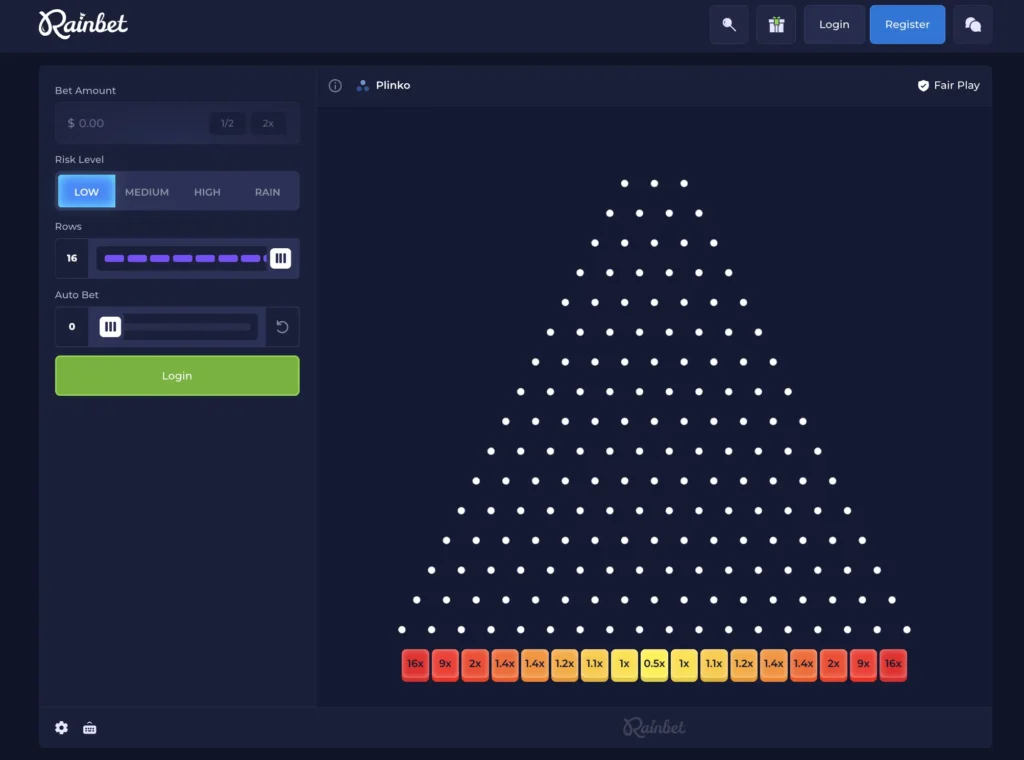Click the gift box promotions icon

click(776, 24)
